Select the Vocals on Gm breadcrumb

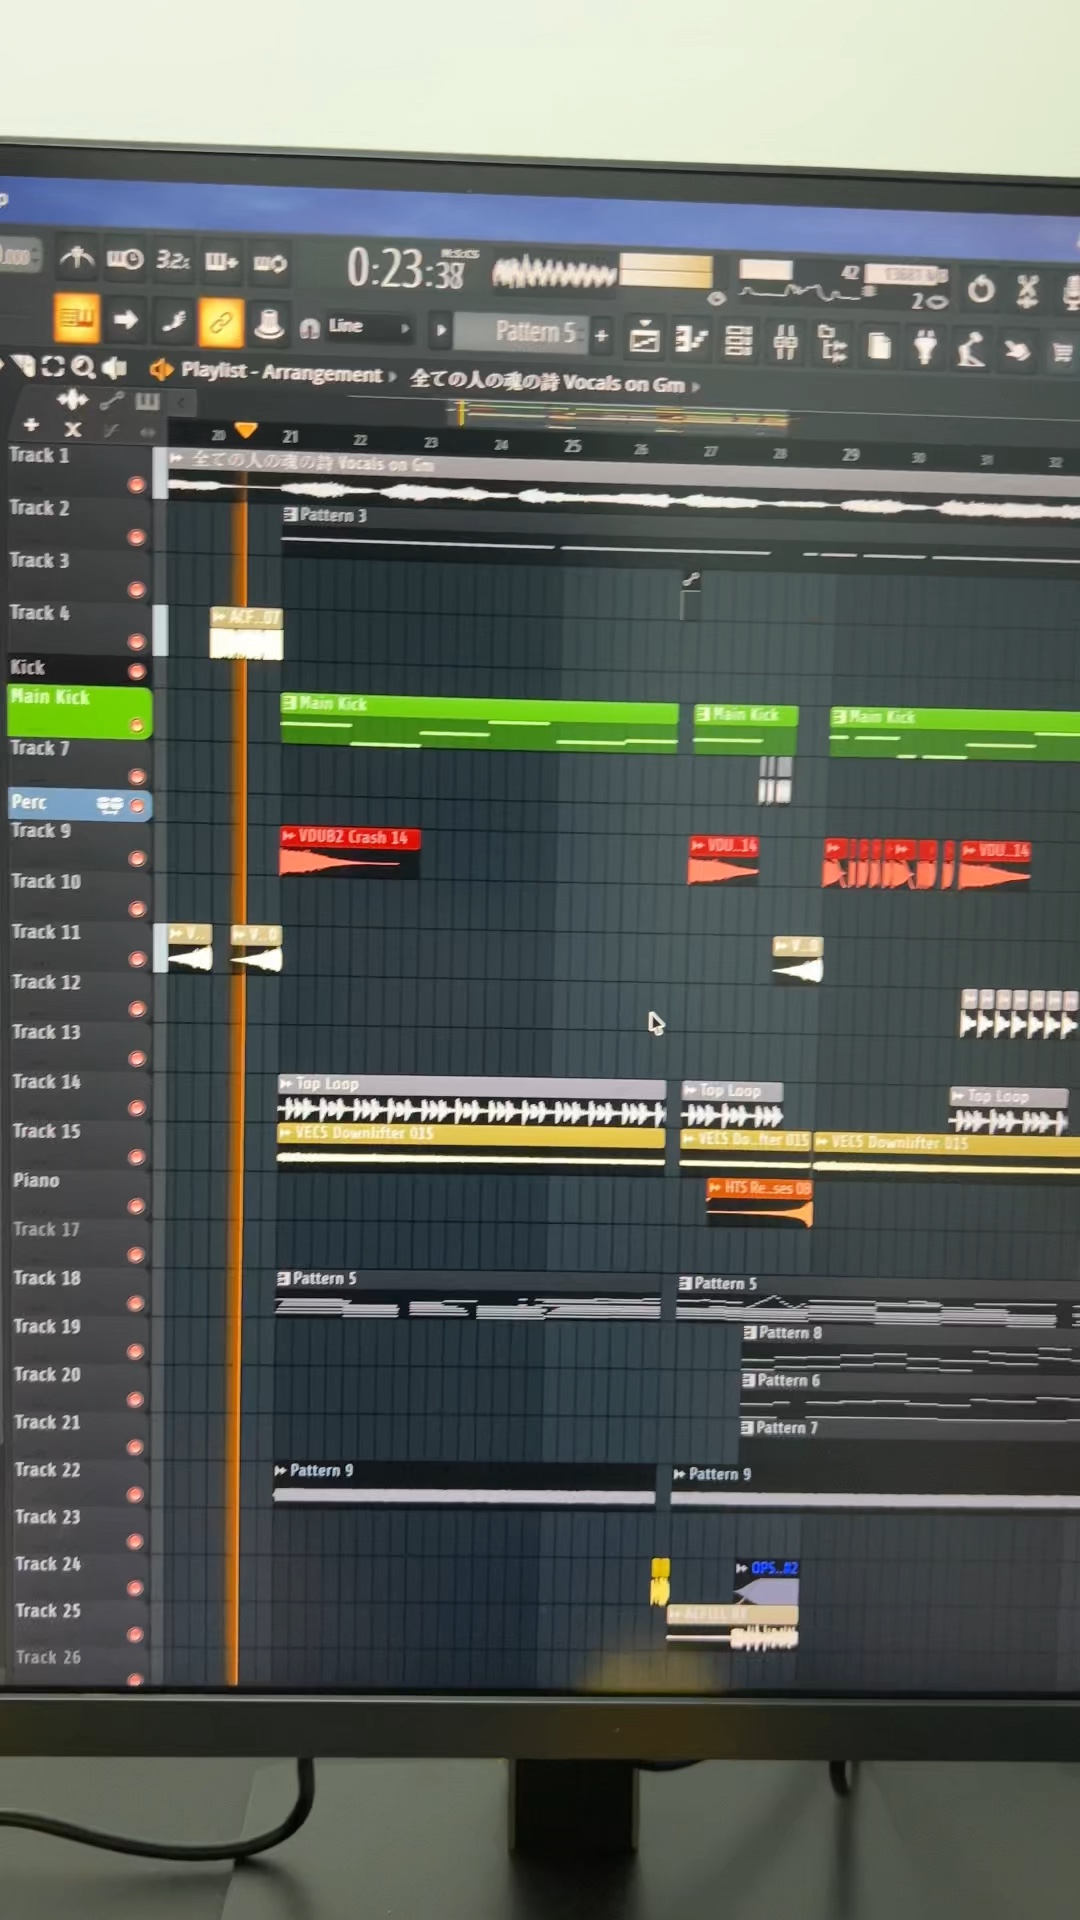pos(547,381)
